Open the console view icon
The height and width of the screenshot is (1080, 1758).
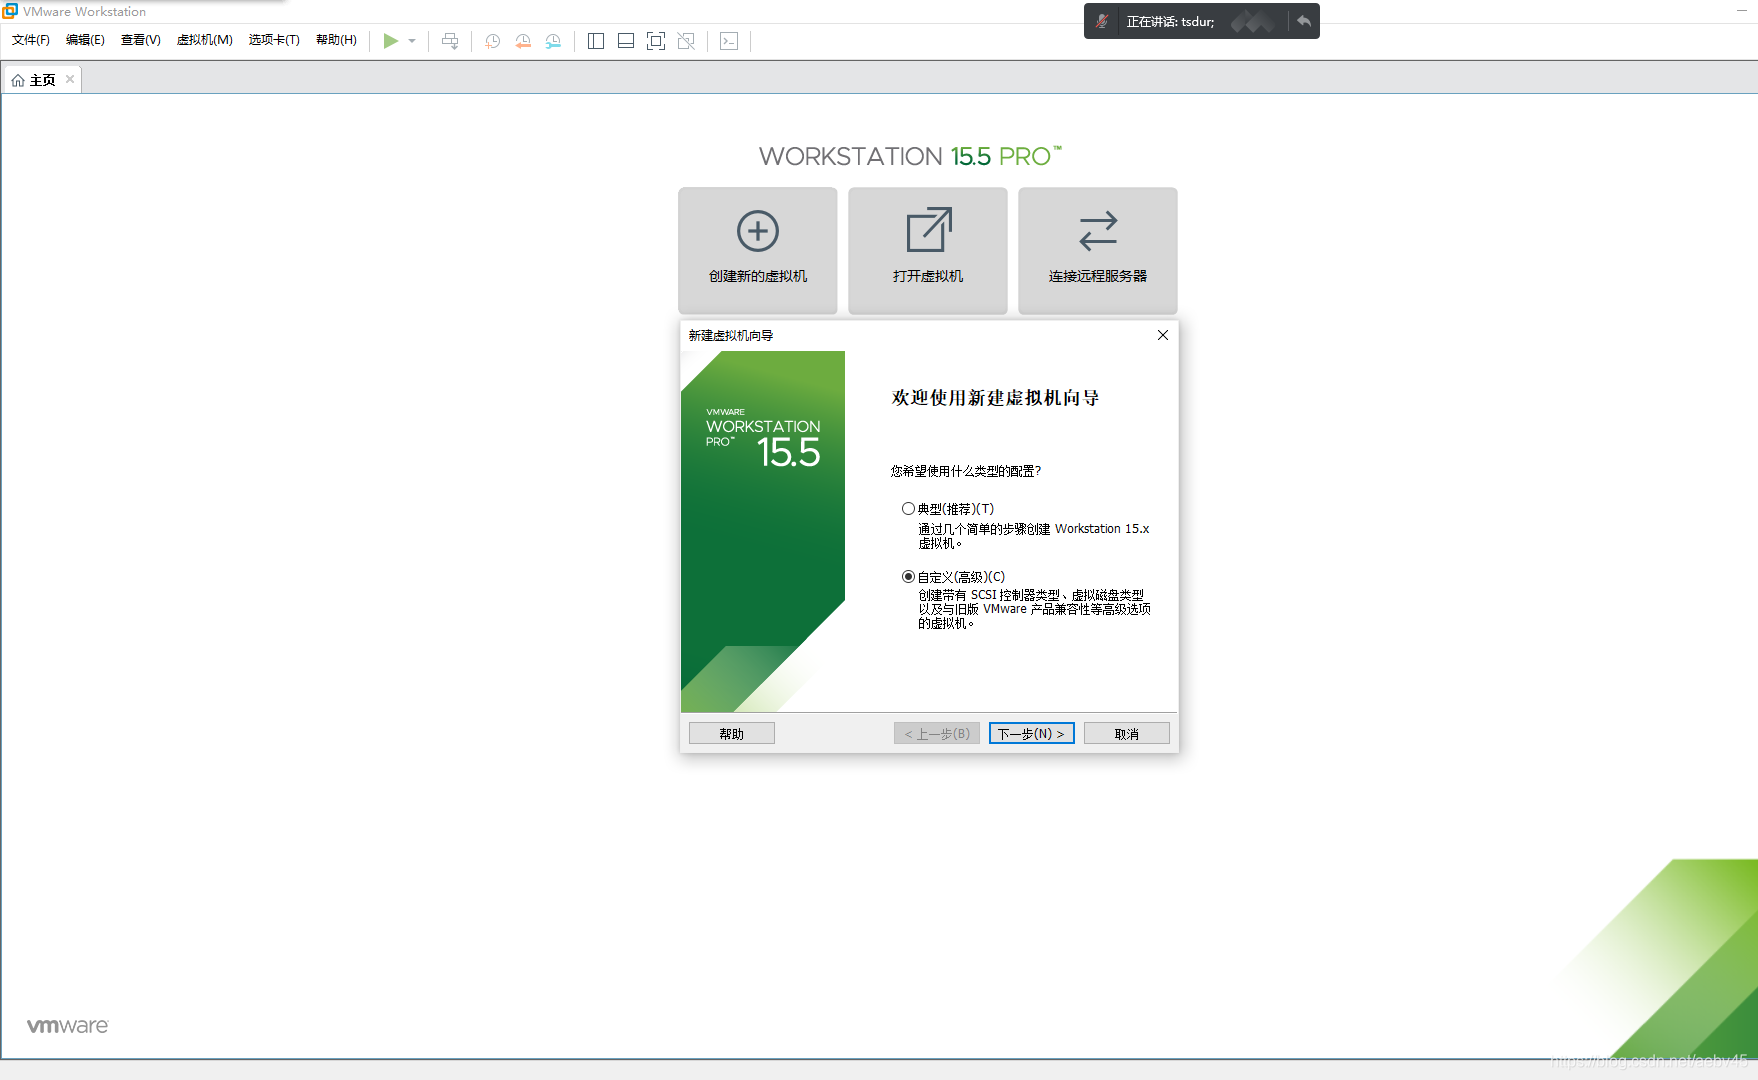[x=729, y=41]
